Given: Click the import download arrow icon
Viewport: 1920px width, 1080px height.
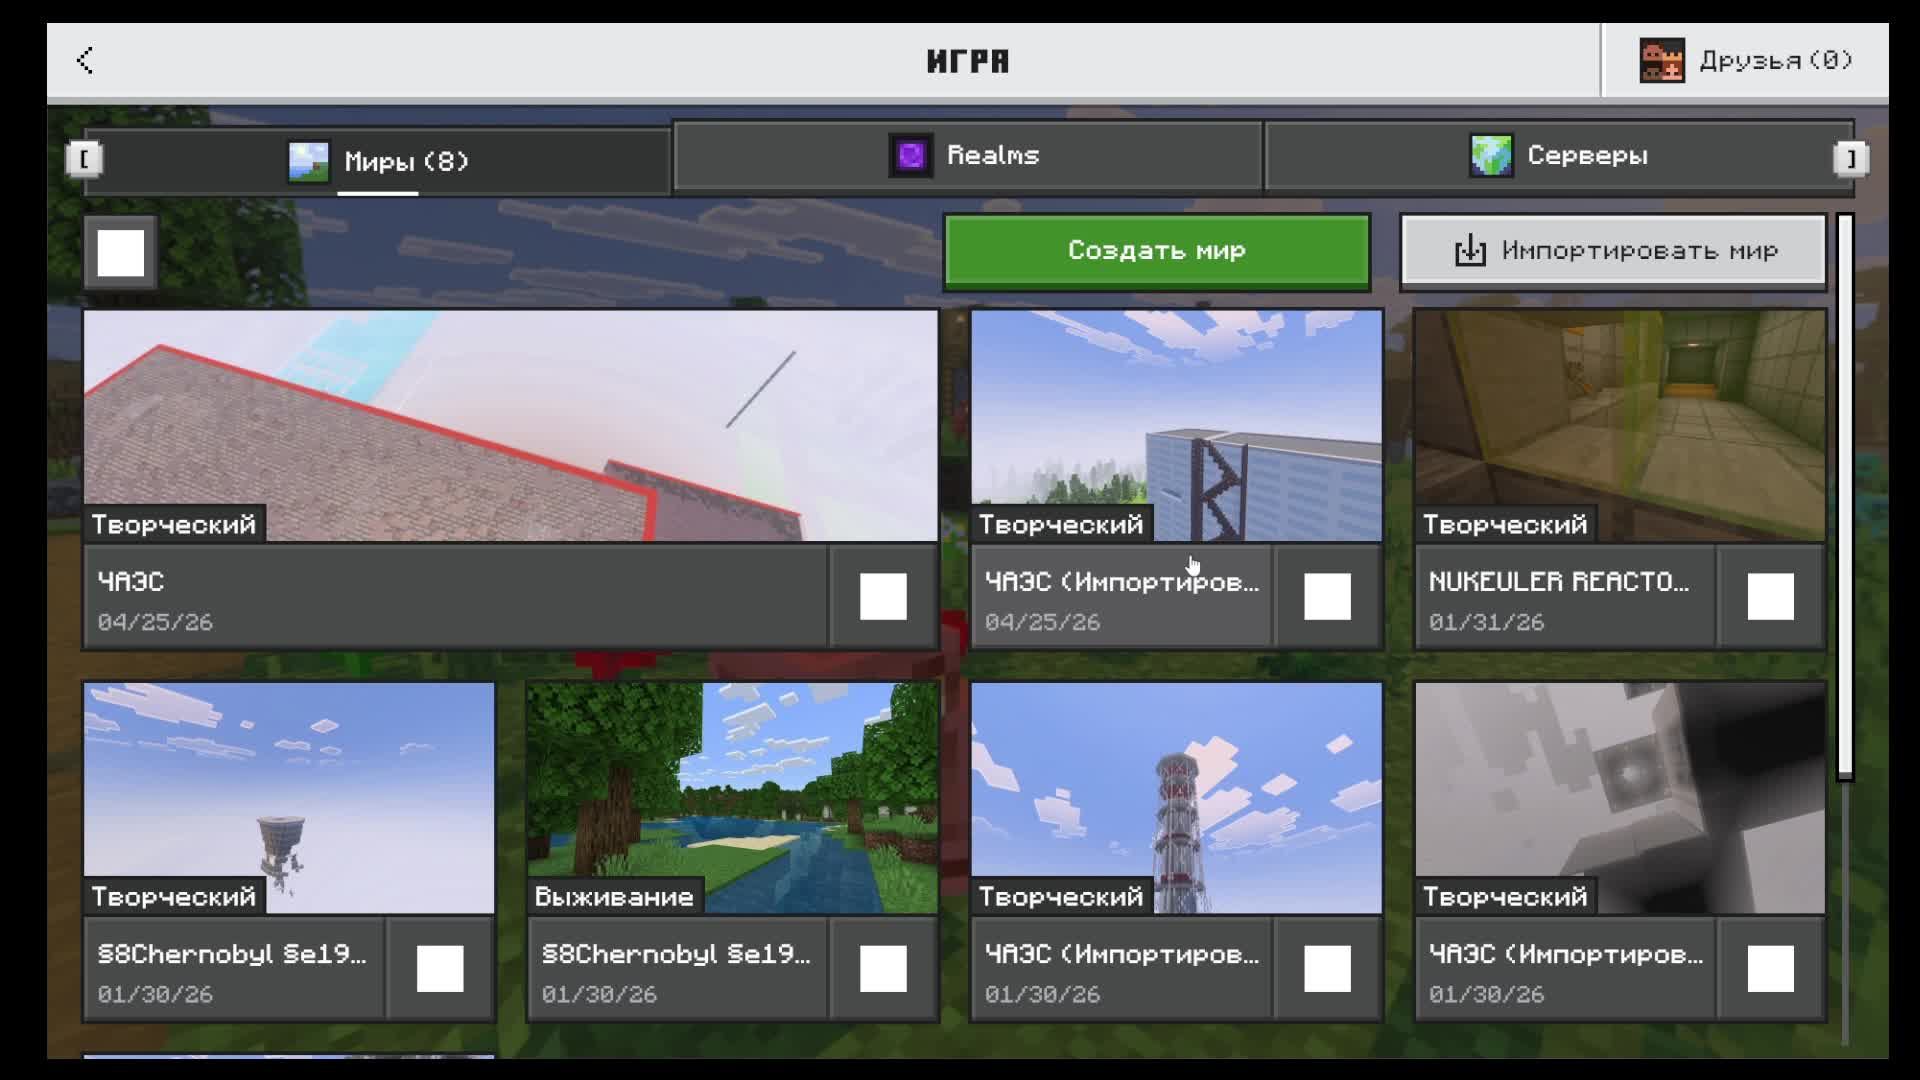Looking at the screenshot, I should tap(1469, 251).
